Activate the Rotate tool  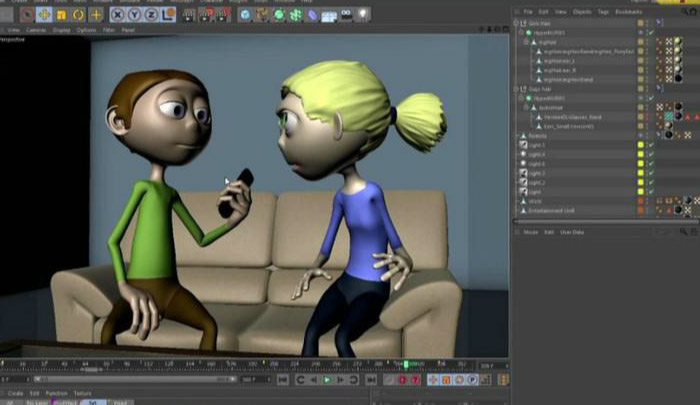78,15
